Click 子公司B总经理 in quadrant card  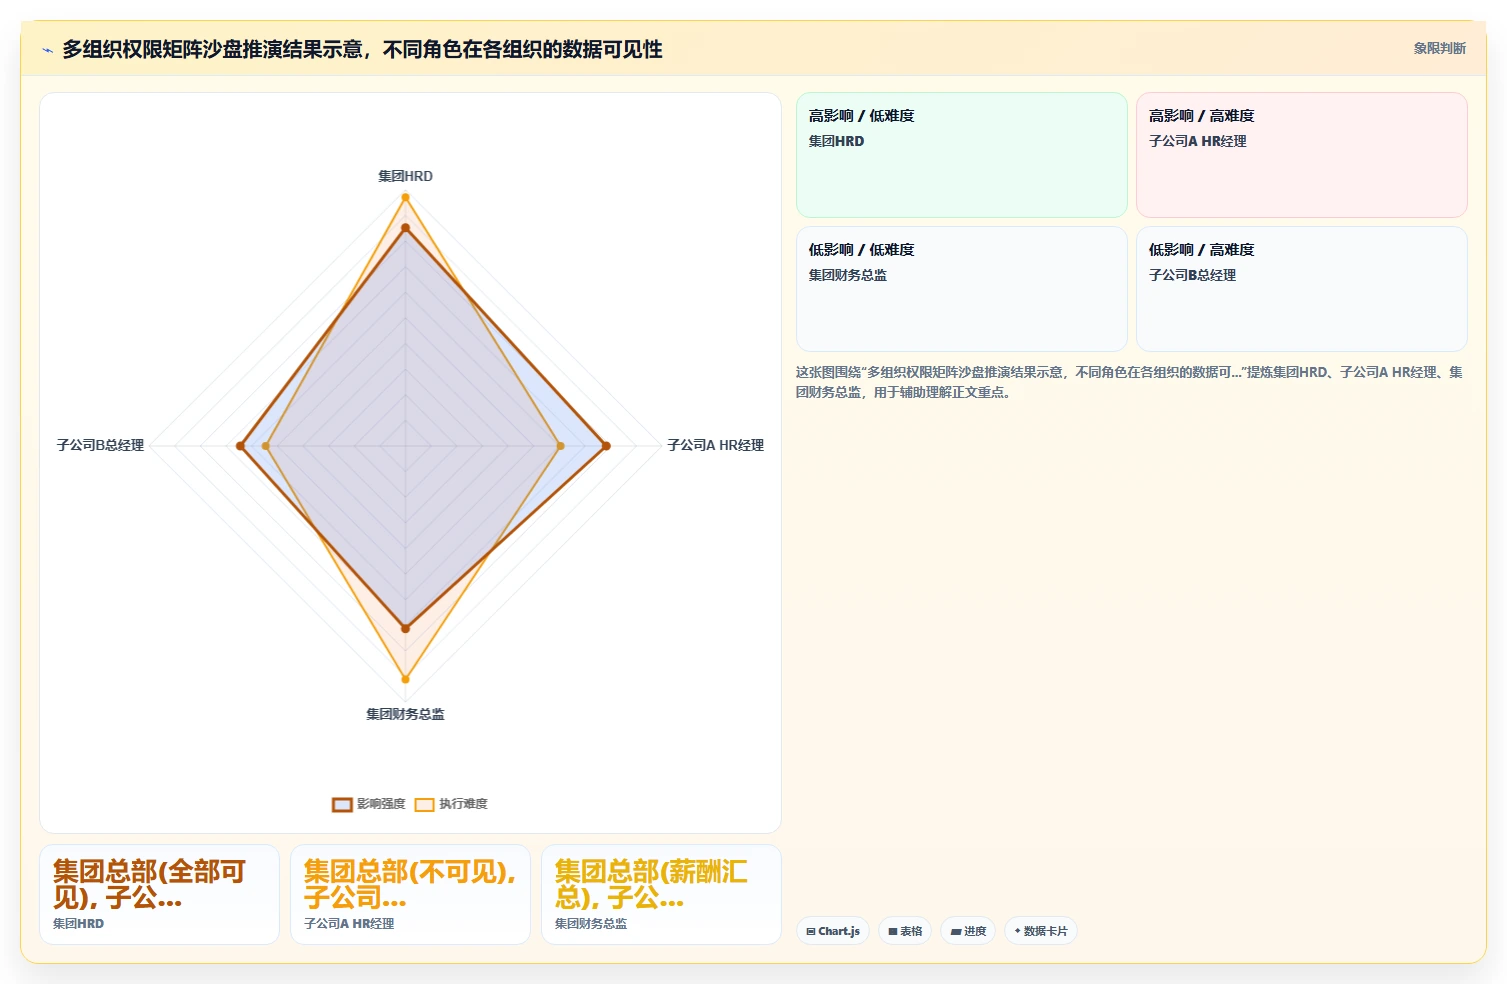(1192, 275)
